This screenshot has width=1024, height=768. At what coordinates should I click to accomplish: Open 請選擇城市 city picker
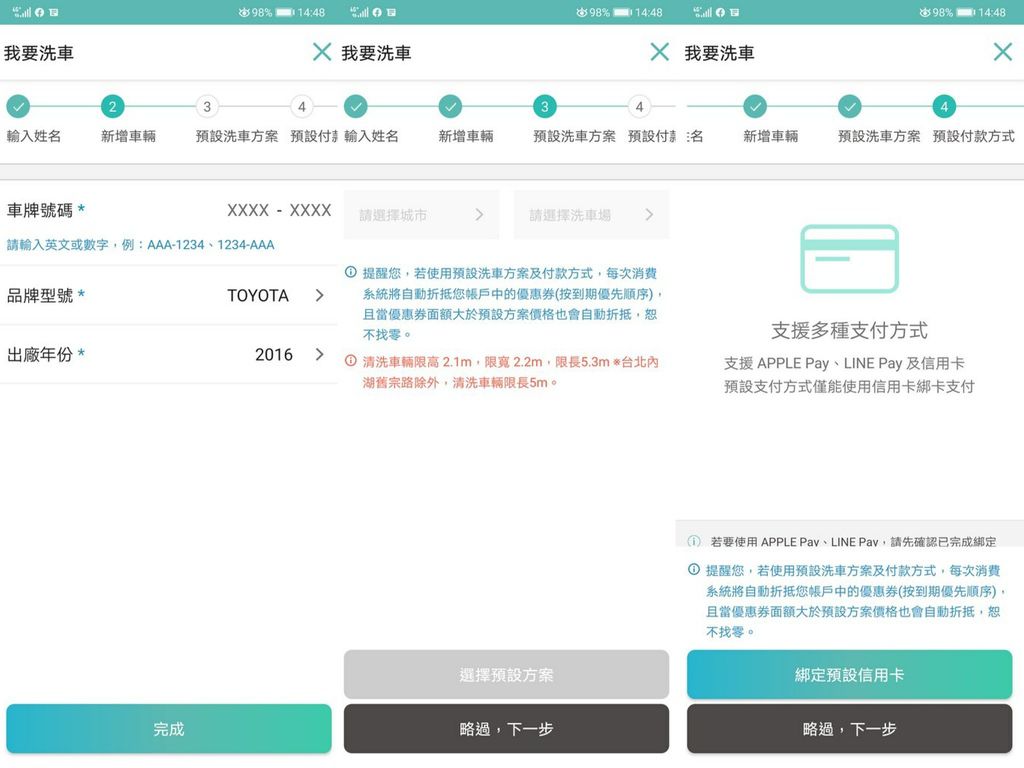421,214
